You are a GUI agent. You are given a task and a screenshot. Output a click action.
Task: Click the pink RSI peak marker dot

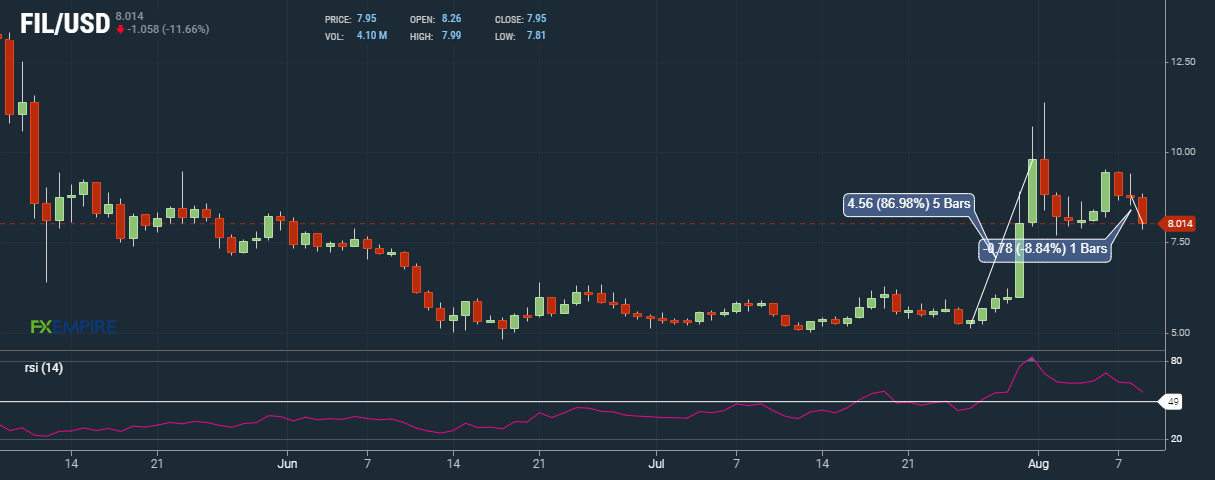1031,358
